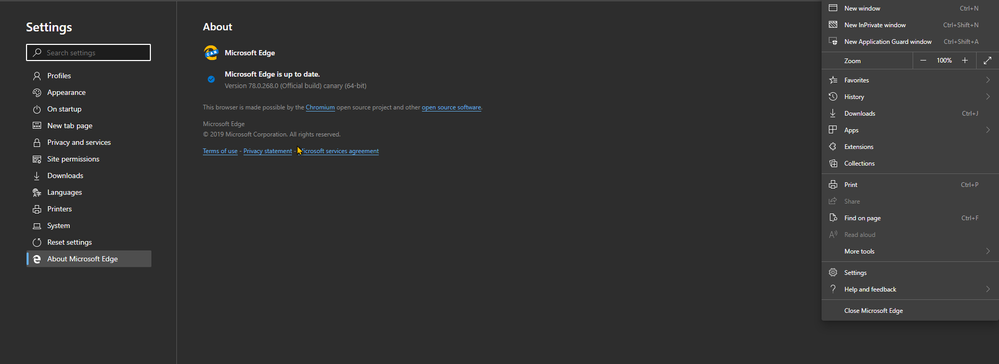Increase zoom with the plus button

click(965, 61)
